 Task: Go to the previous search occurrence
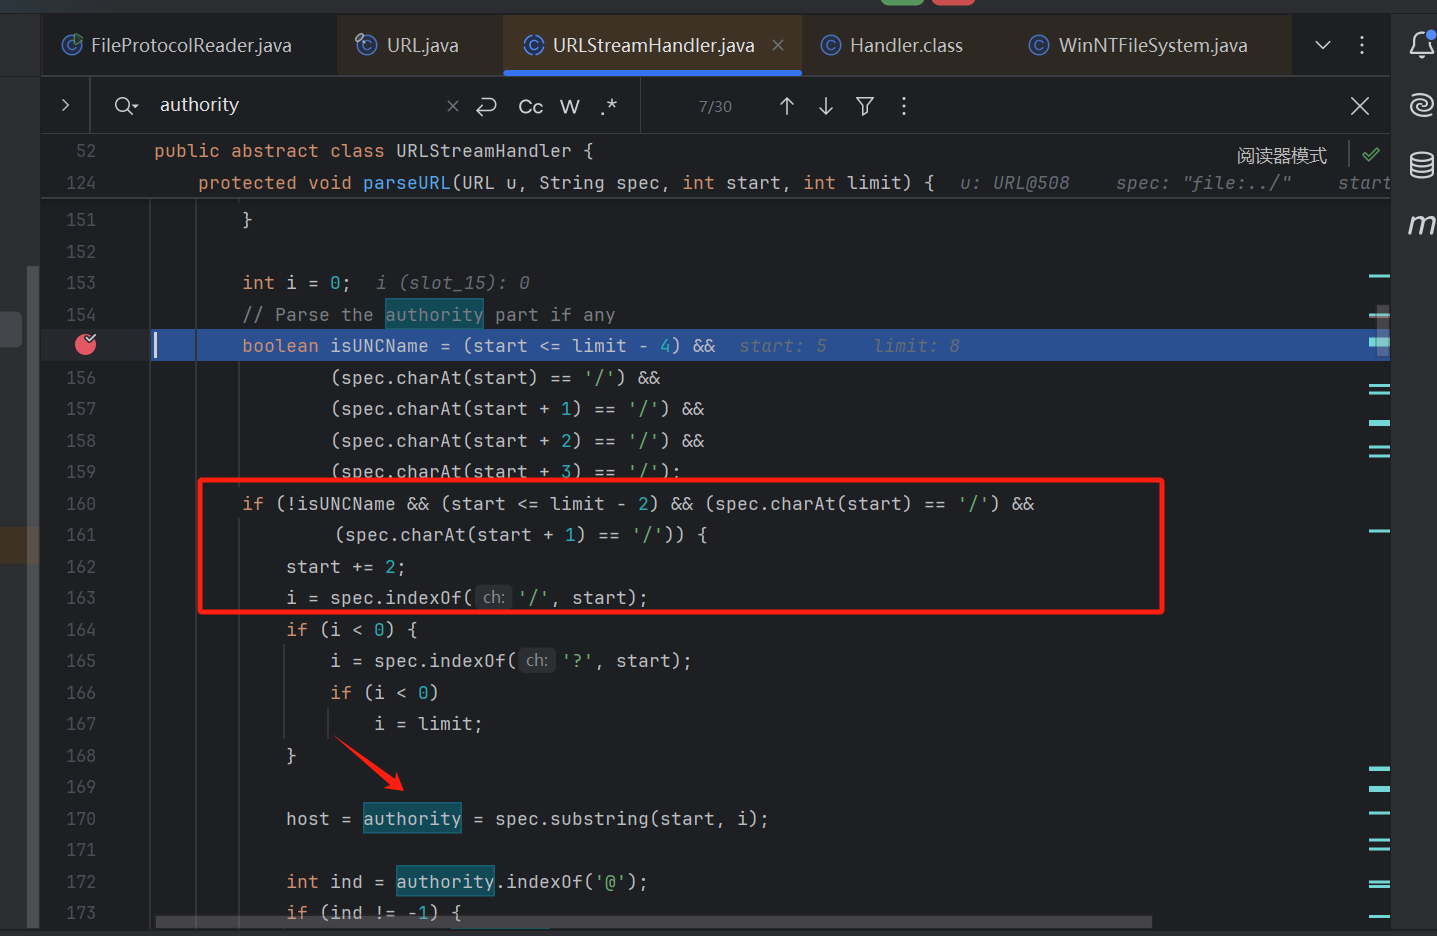tap(787, 106)
